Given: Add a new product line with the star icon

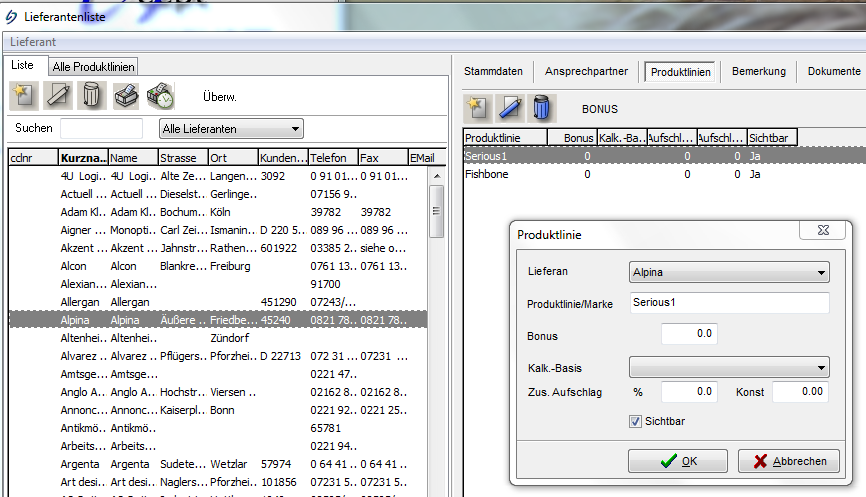Looking at the screenshot, I should tap(478, 107).
